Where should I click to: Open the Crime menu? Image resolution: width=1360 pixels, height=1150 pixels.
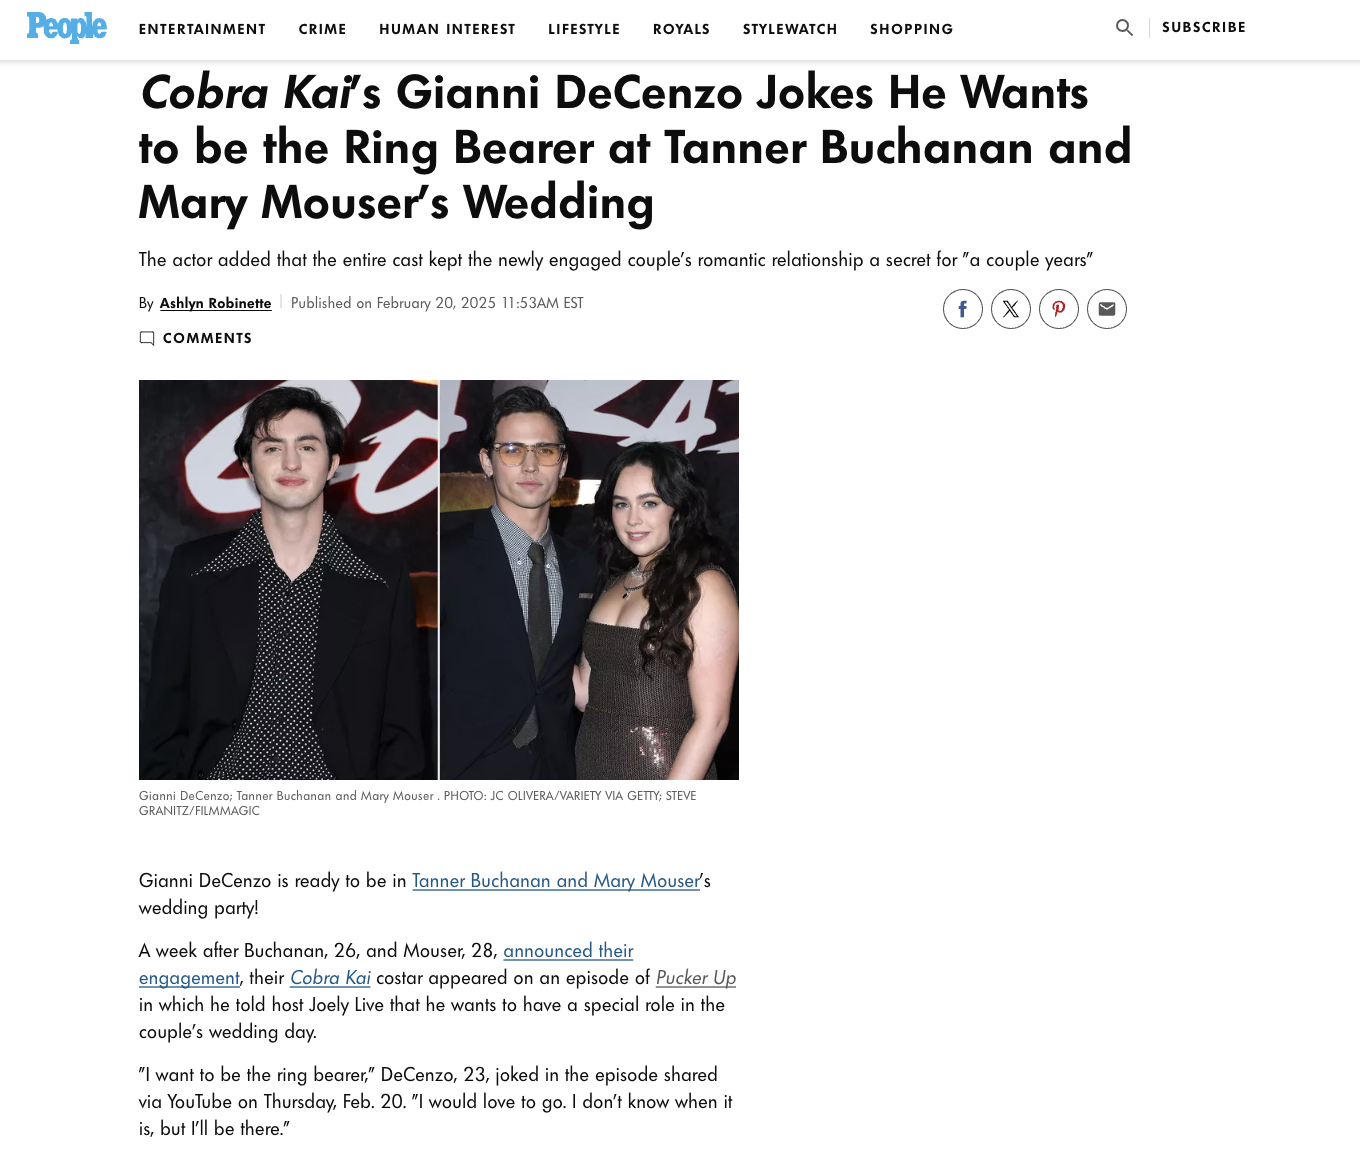(322, 29)
